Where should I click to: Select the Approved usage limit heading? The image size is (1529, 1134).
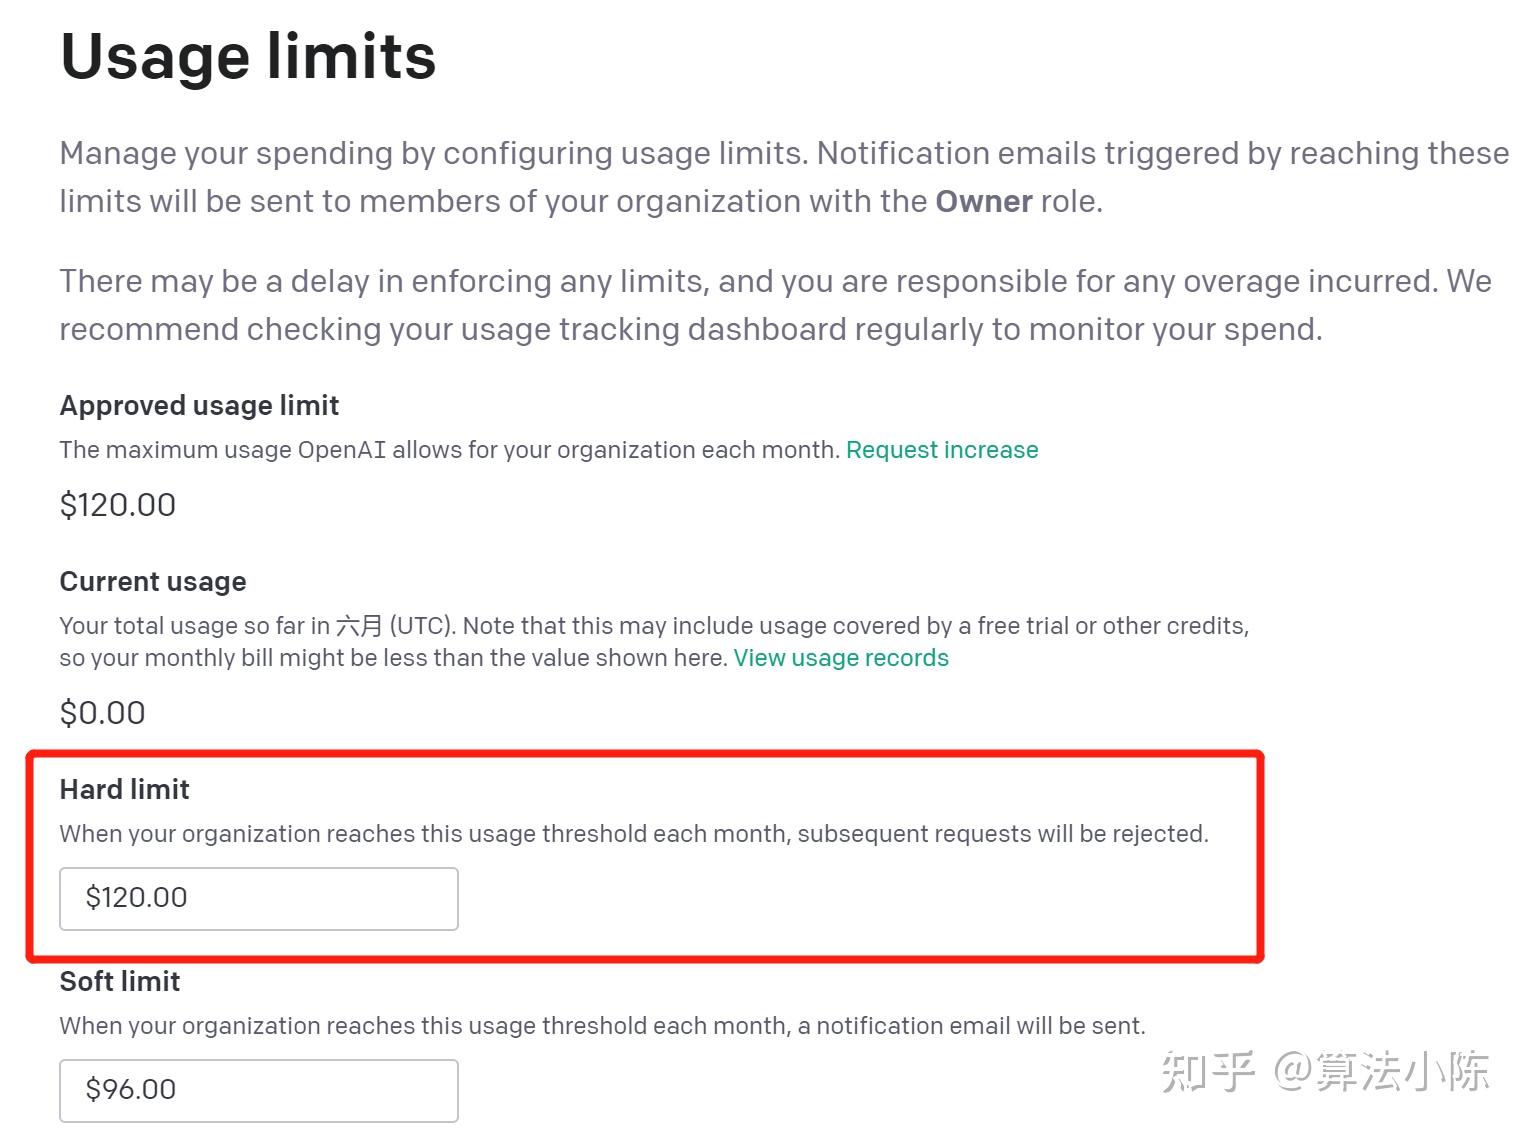[199, 405]
